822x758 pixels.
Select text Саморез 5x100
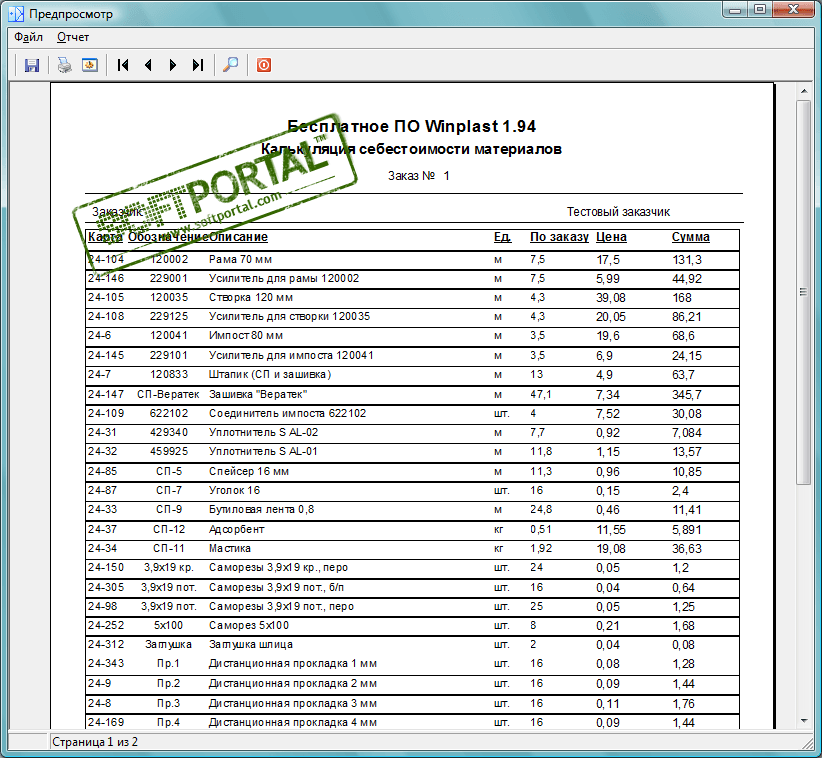(249, 625)
